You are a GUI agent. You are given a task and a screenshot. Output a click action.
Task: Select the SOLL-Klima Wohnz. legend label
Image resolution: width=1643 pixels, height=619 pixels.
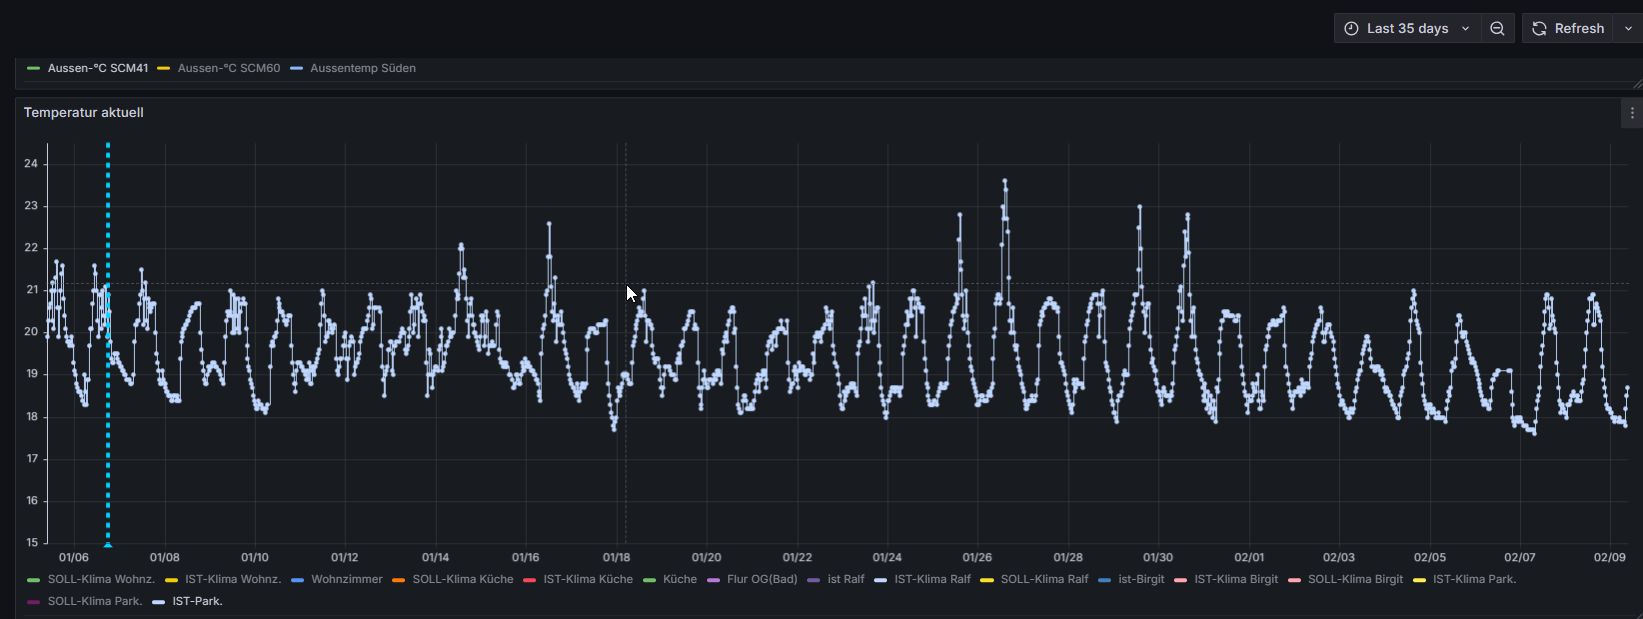101,580
